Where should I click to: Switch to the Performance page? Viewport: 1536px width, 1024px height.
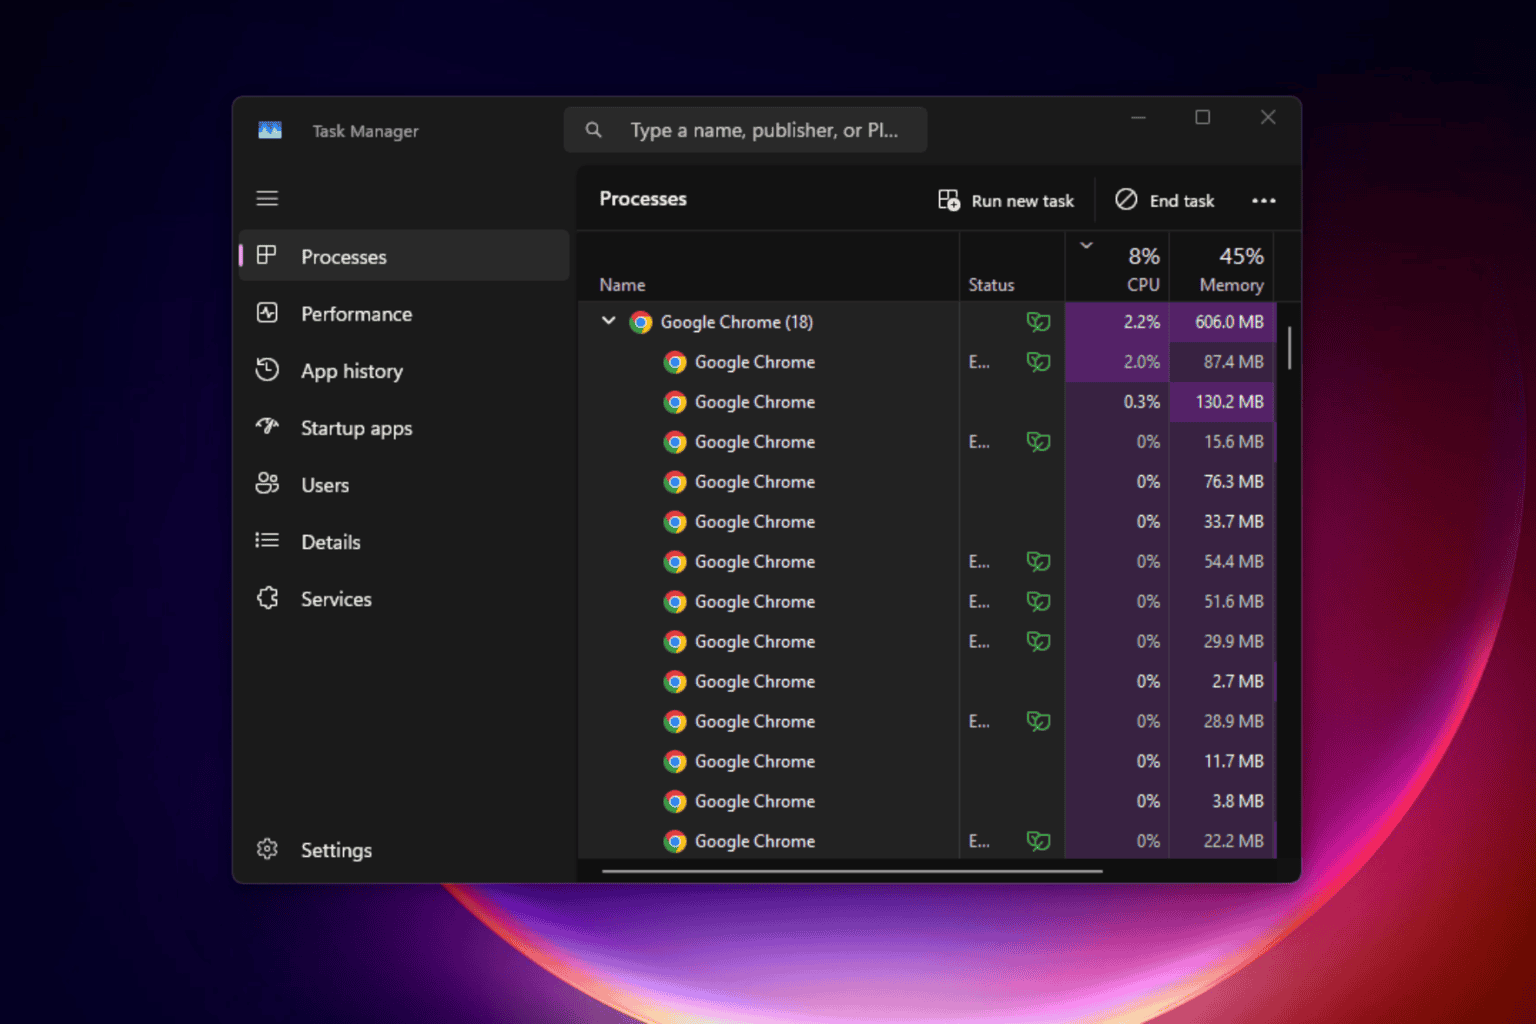404,313
